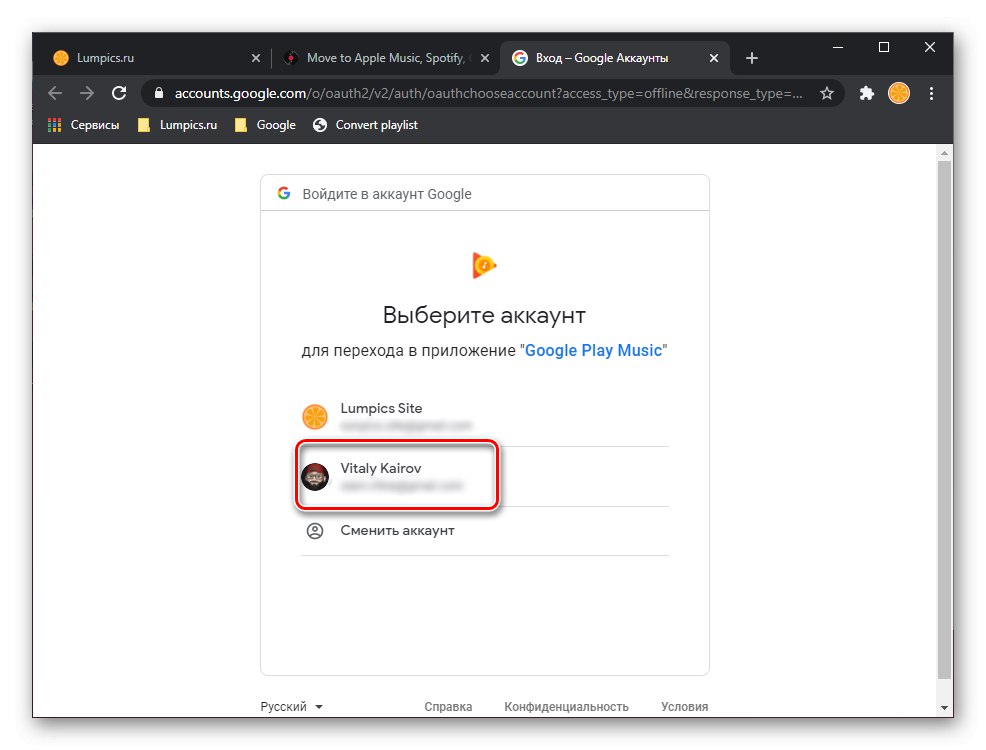Click the page vertical scrollbar thumb
The height and width of the screenshot is (750, 986).
coord(944,419)
